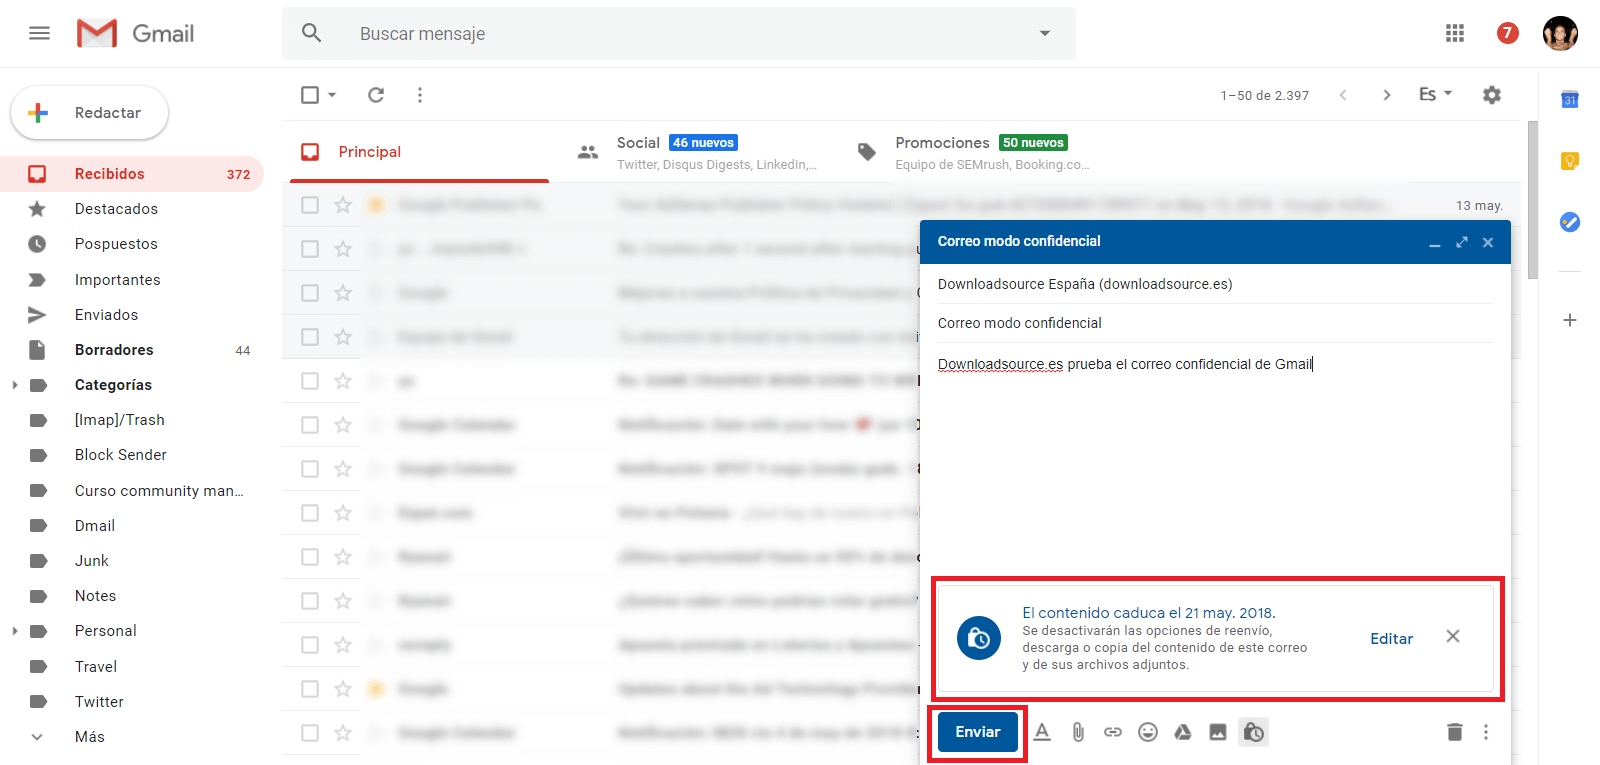Click the Redactar compose button
This screenshot has width=1600, height=765.
(x=89, y=113)
